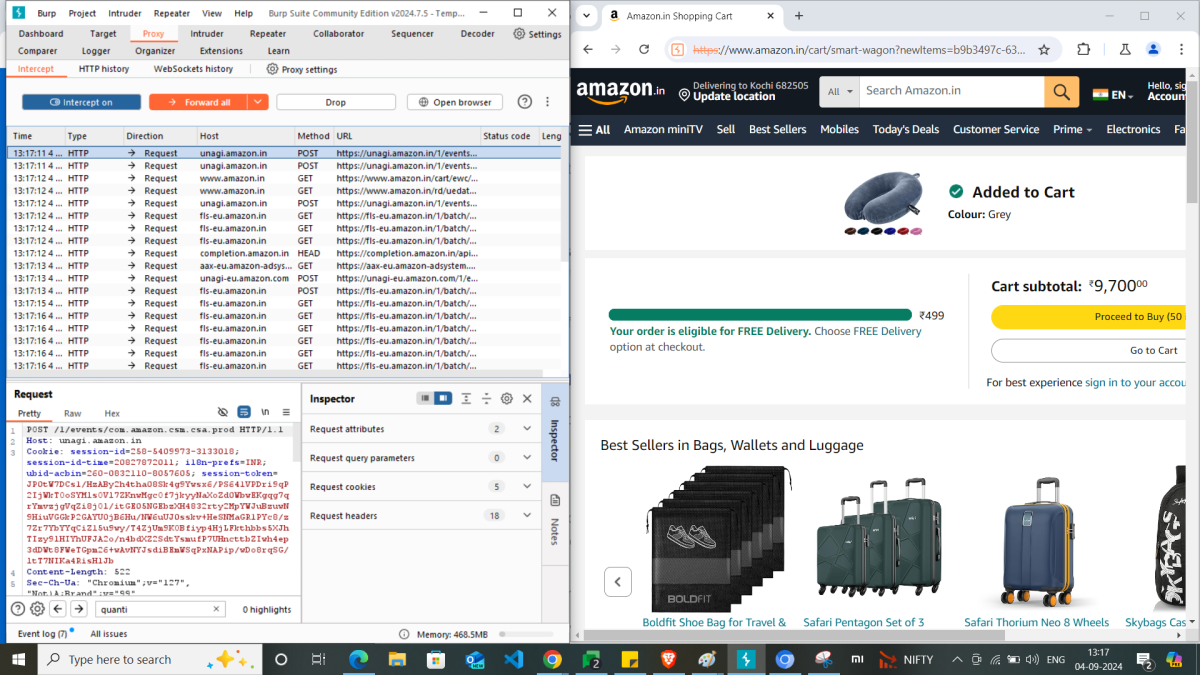Go to previous search match arrow

[x=58, y=609]
